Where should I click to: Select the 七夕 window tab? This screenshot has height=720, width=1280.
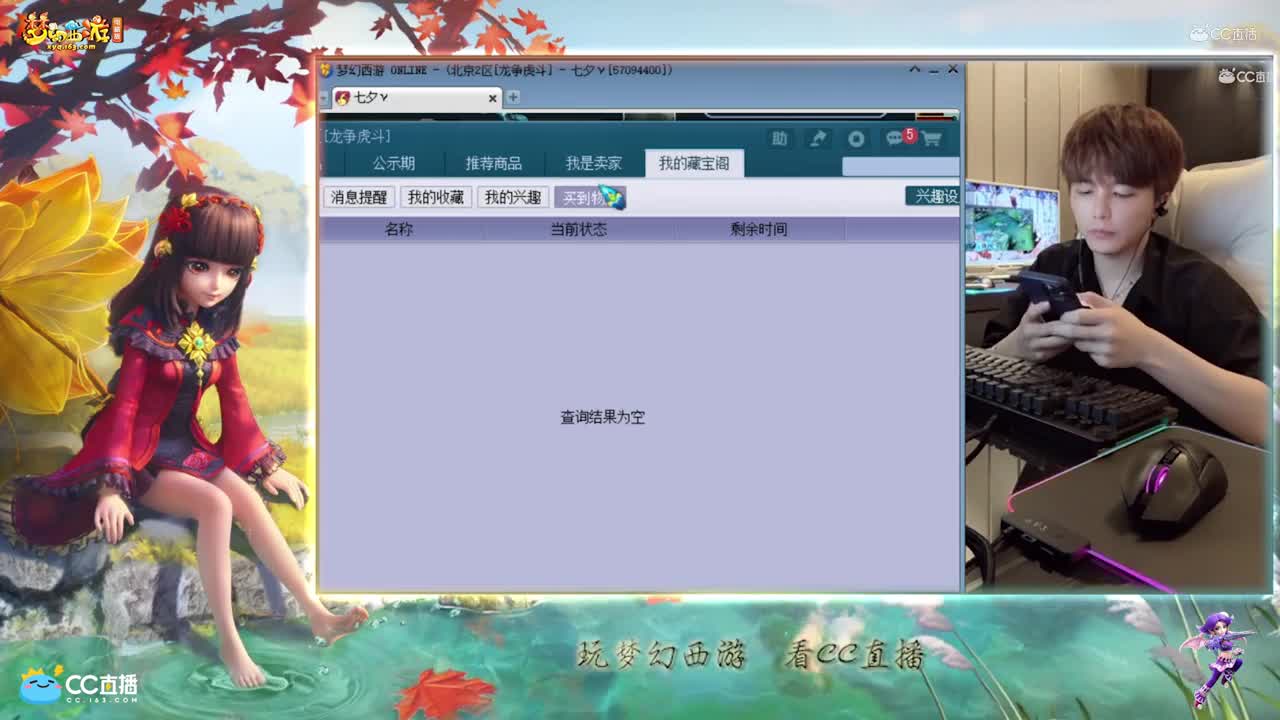pos(416,98)
